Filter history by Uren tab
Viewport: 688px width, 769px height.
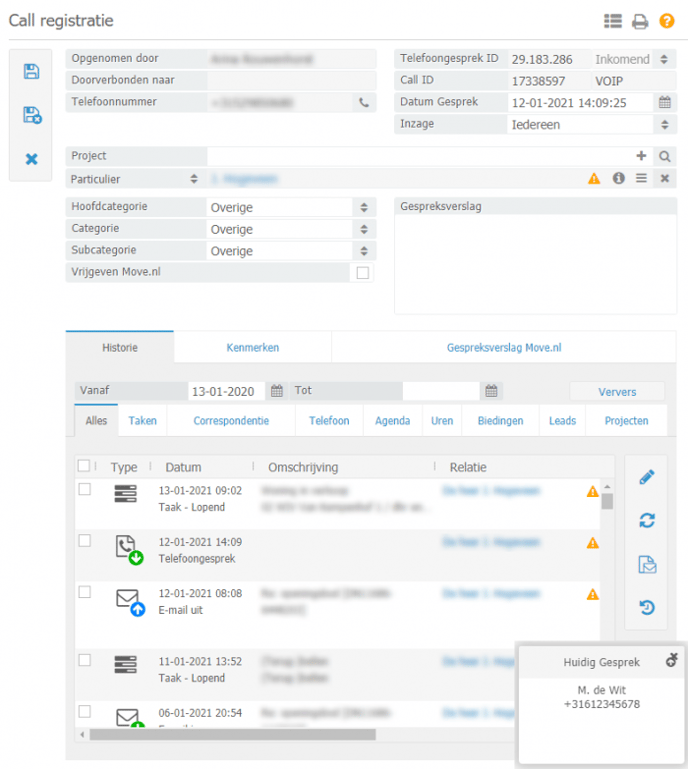442,421
